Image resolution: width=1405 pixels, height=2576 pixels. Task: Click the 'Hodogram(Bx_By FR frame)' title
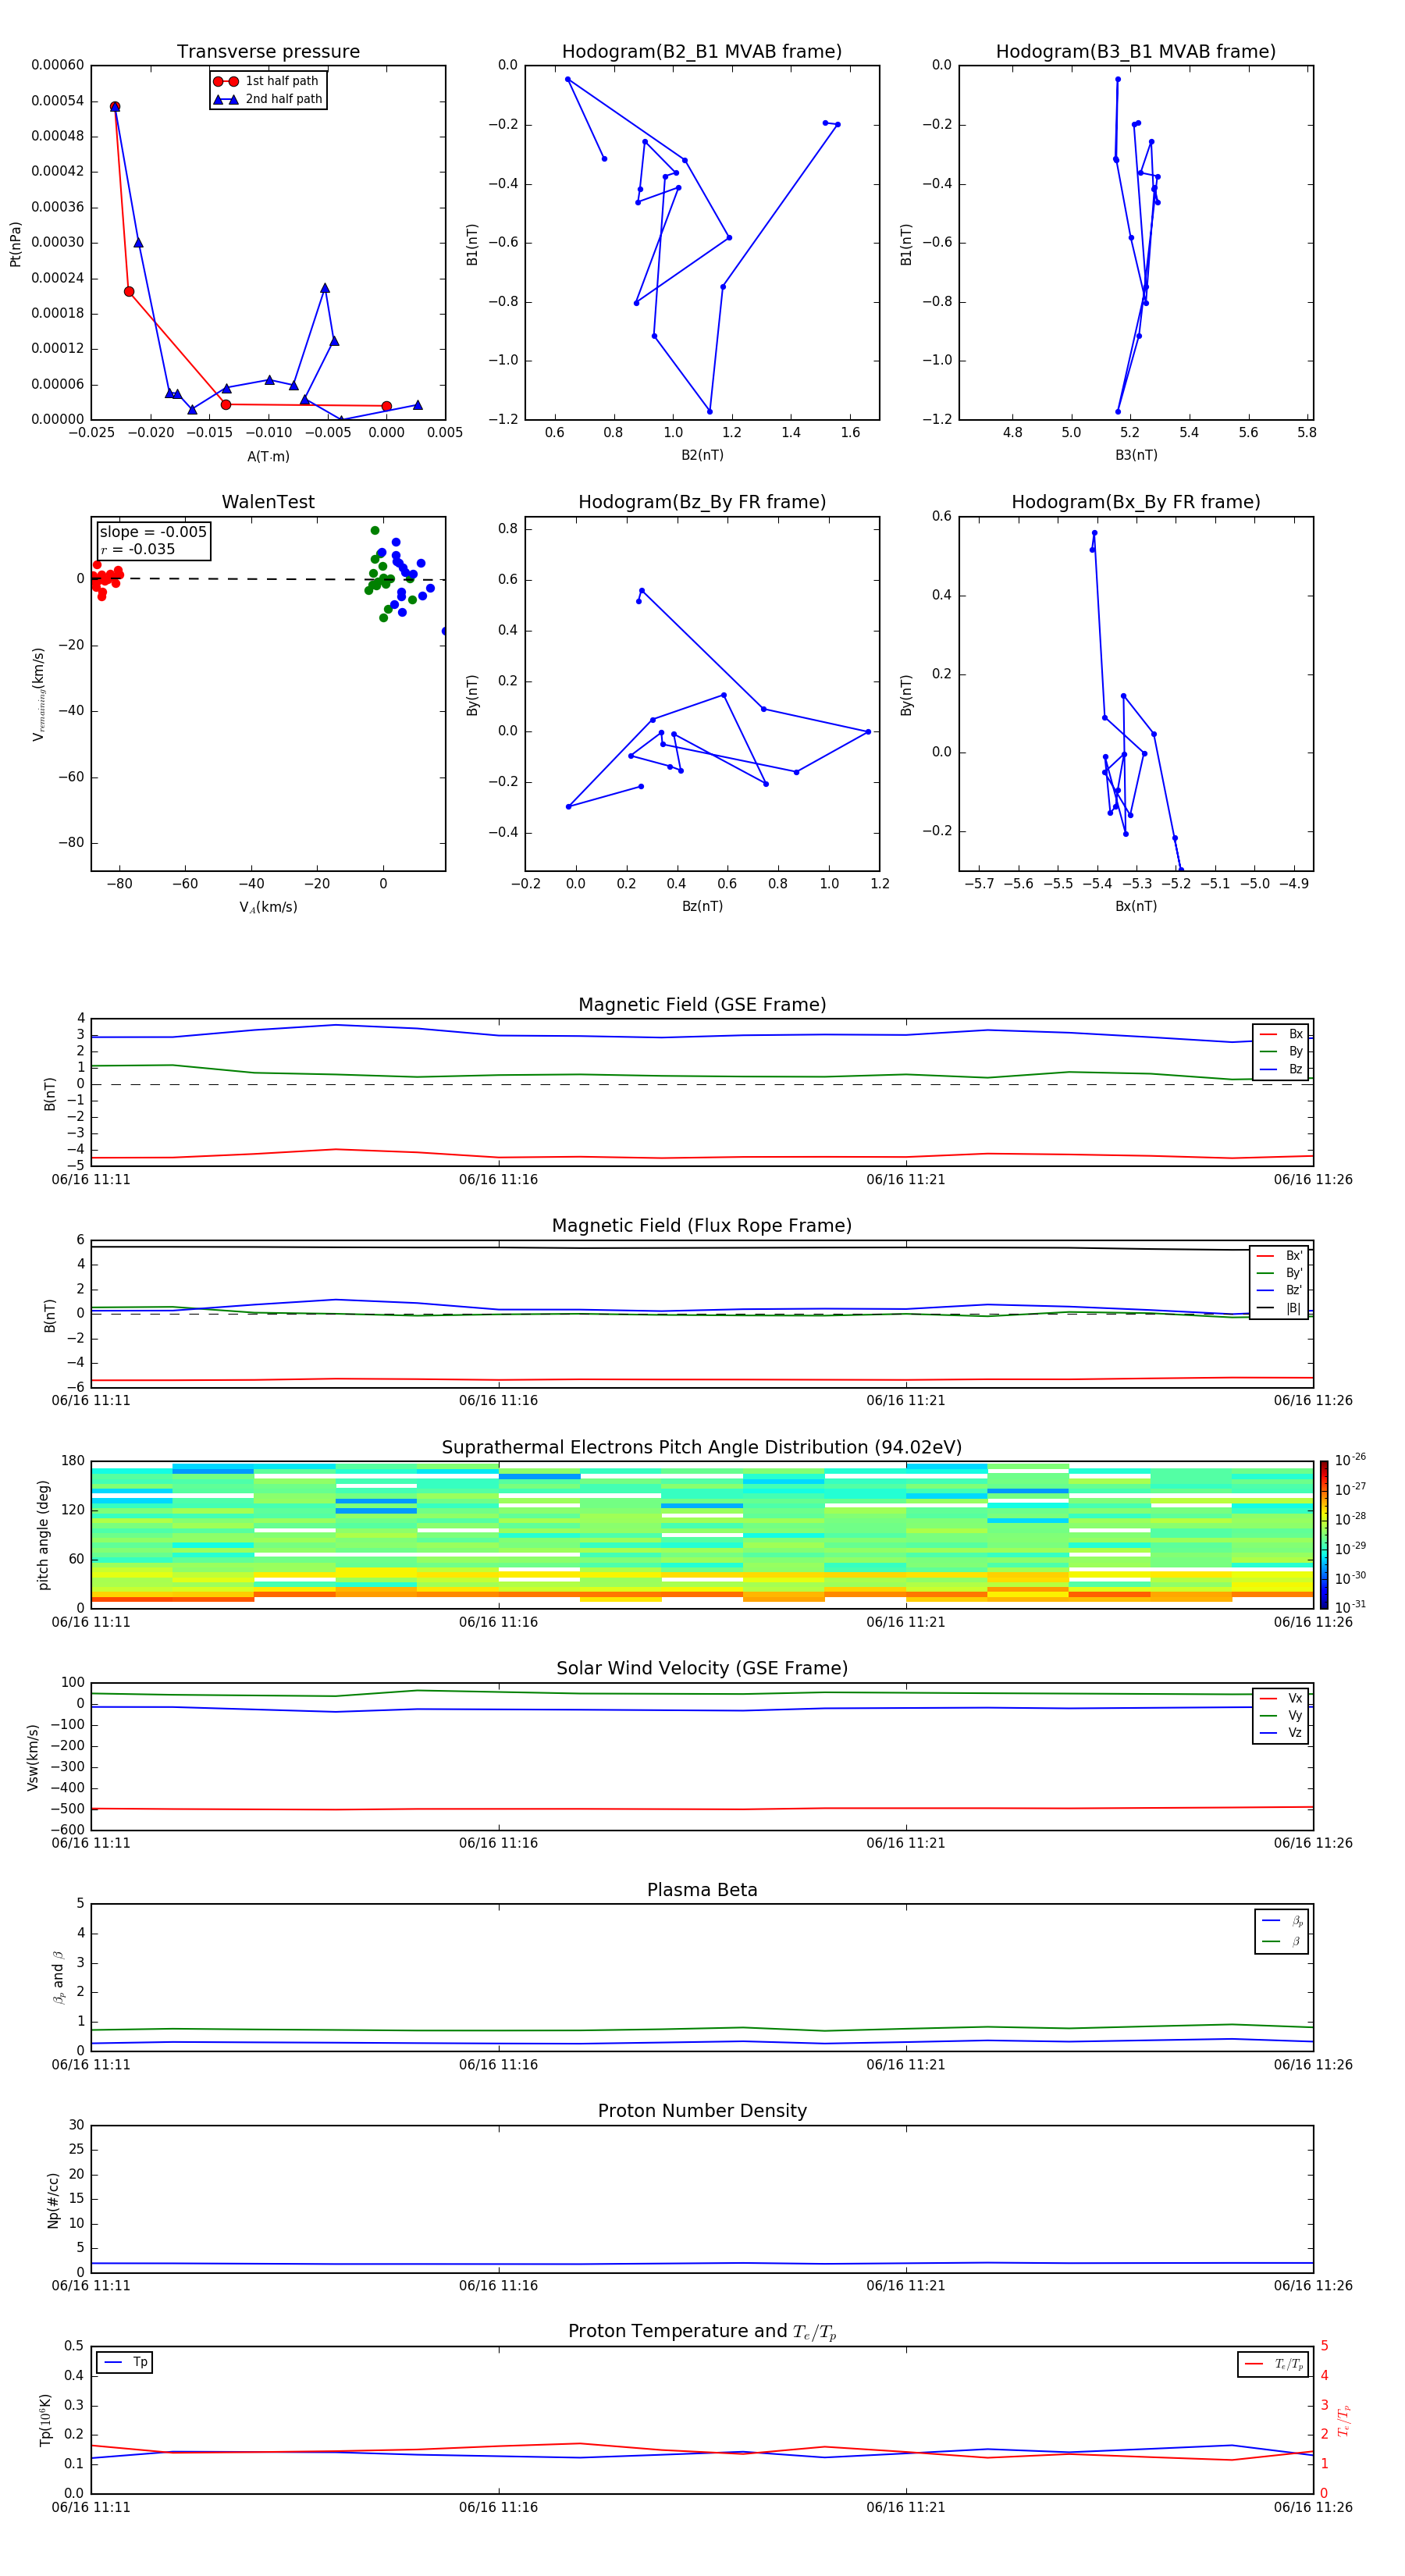pyautogui.click(x=1136, y=502)
